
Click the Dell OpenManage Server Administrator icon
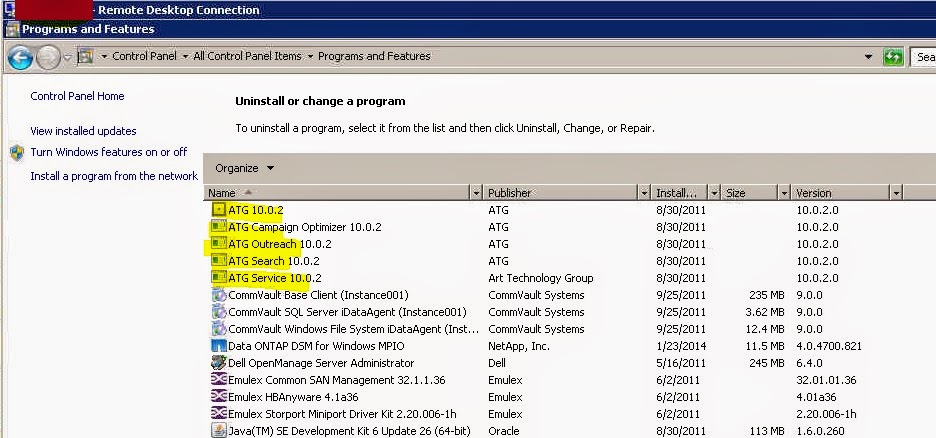pyautogui.click(x=219, y=363)
